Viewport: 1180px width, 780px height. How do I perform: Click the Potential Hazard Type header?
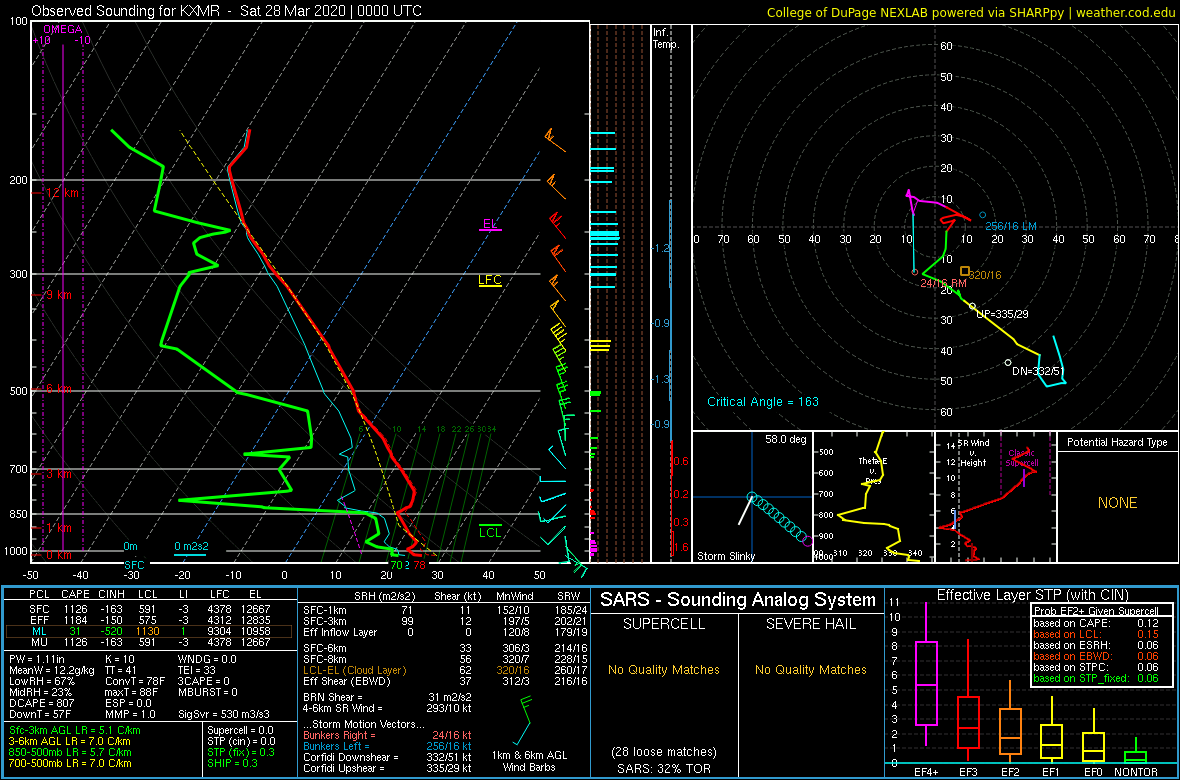coord(1117,442)
